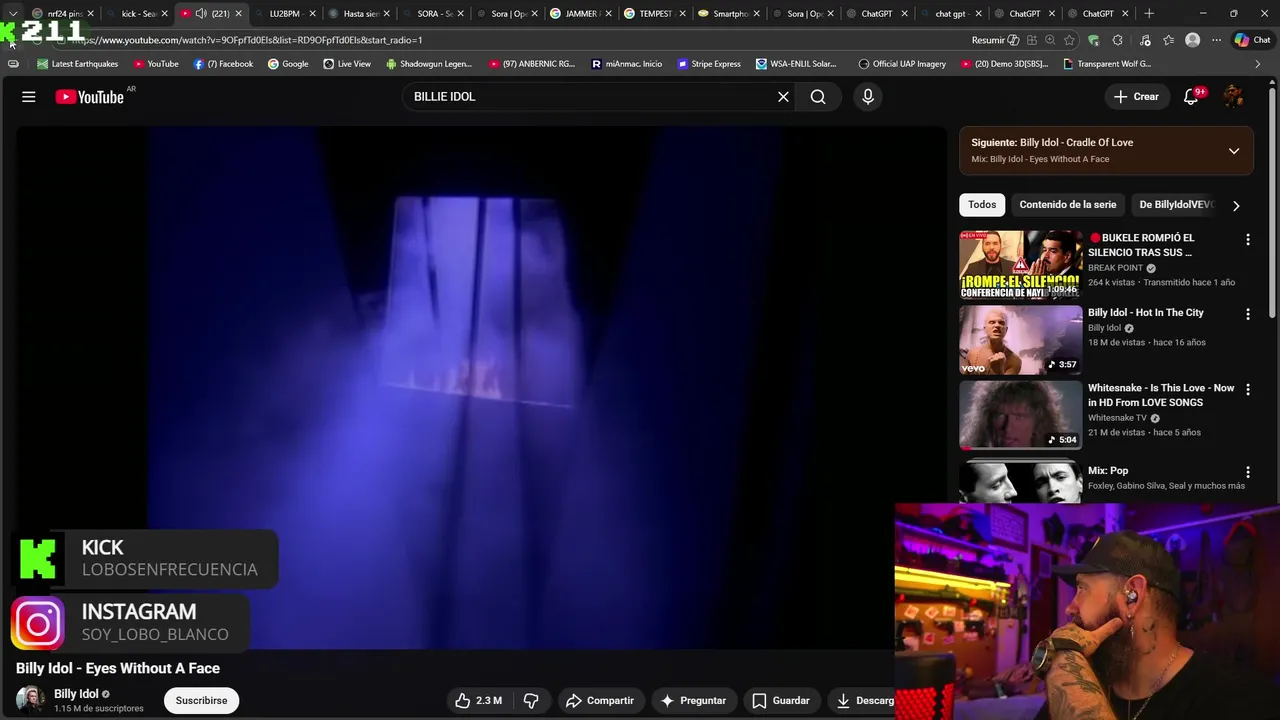
Task: Open options for BUKELE ROMPIÓ EL SILENCIO video
Action: pos(1247,240)
